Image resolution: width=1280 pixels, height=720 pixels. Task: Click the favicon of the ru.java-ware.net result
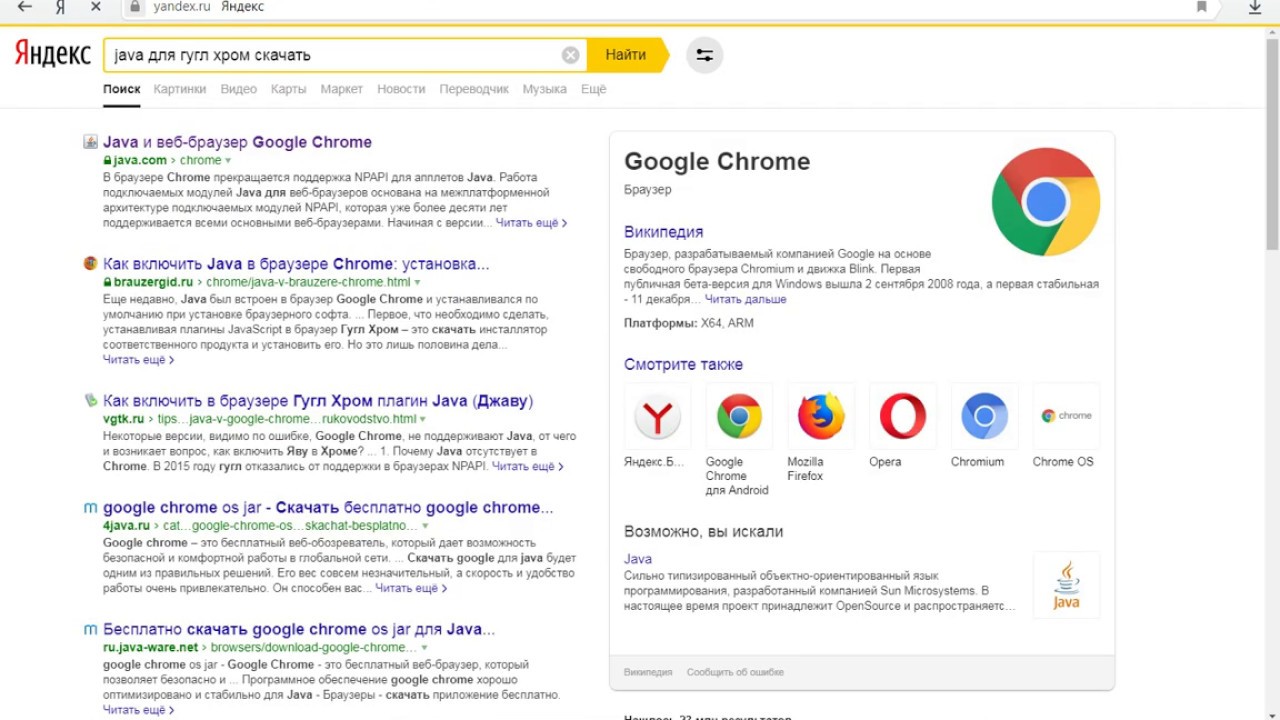[90, 630]
